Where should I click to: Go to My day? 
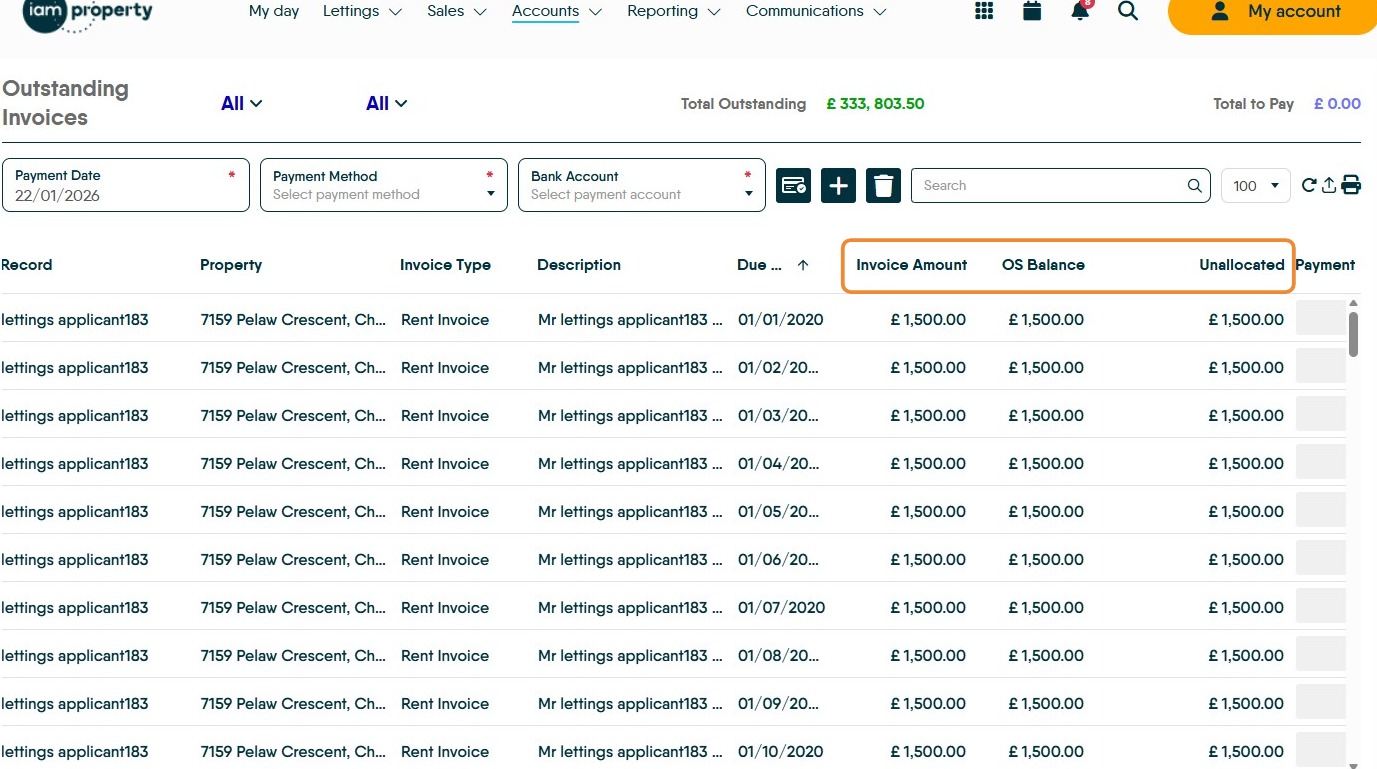point(274,11)
